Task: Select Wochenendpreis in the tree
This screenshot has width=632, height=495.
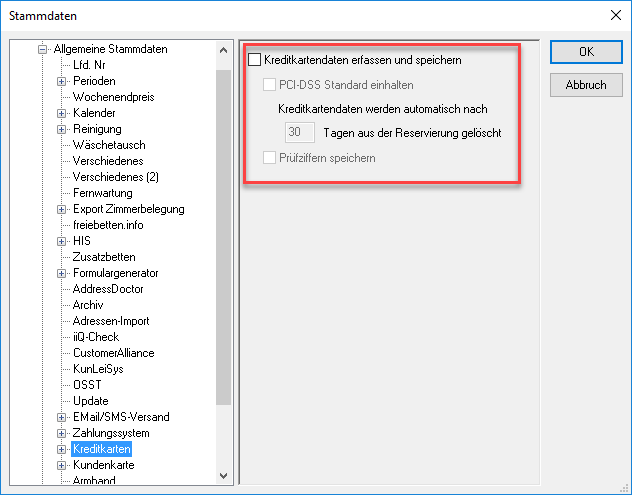Action: (x=113, y=97)
